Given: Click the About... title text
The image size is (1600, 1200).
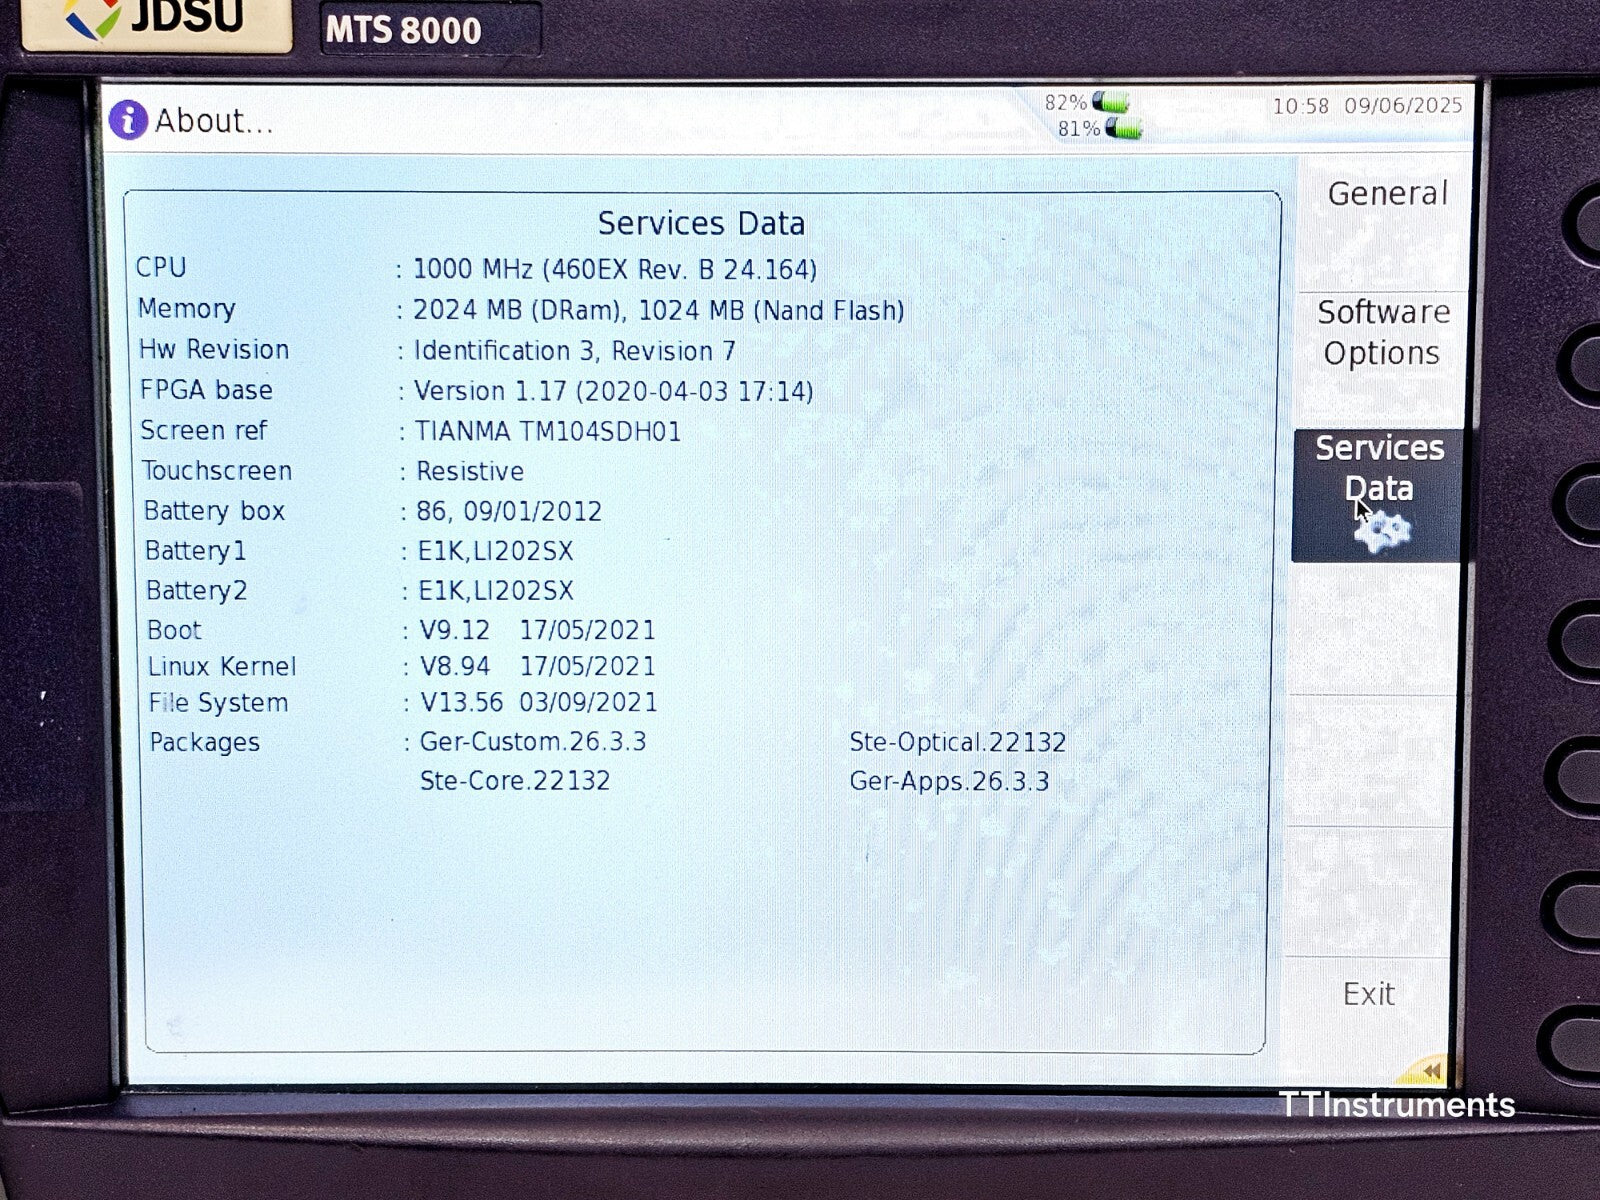Looking at the screenshot, I should (x=213, y=121).
